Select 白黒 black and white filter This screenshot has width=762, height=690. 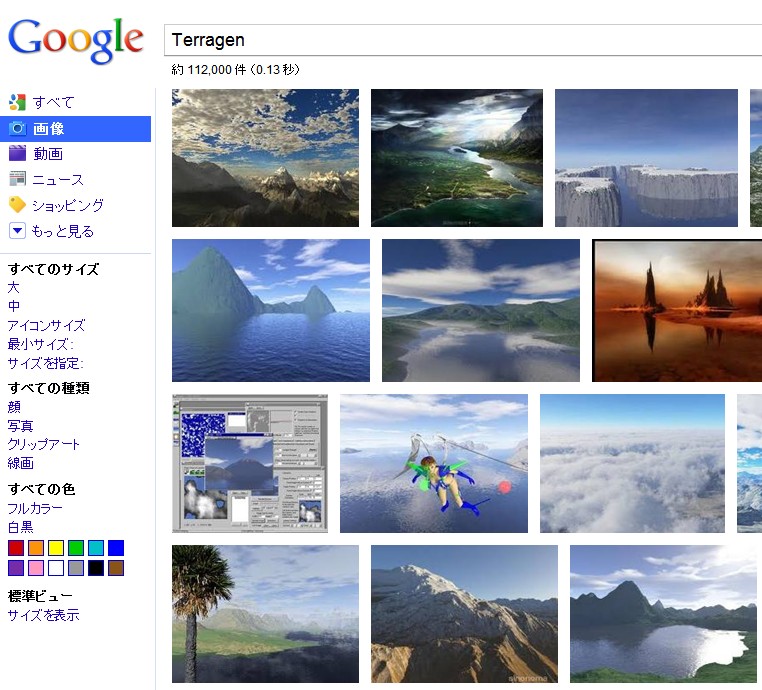click(20, 527)
